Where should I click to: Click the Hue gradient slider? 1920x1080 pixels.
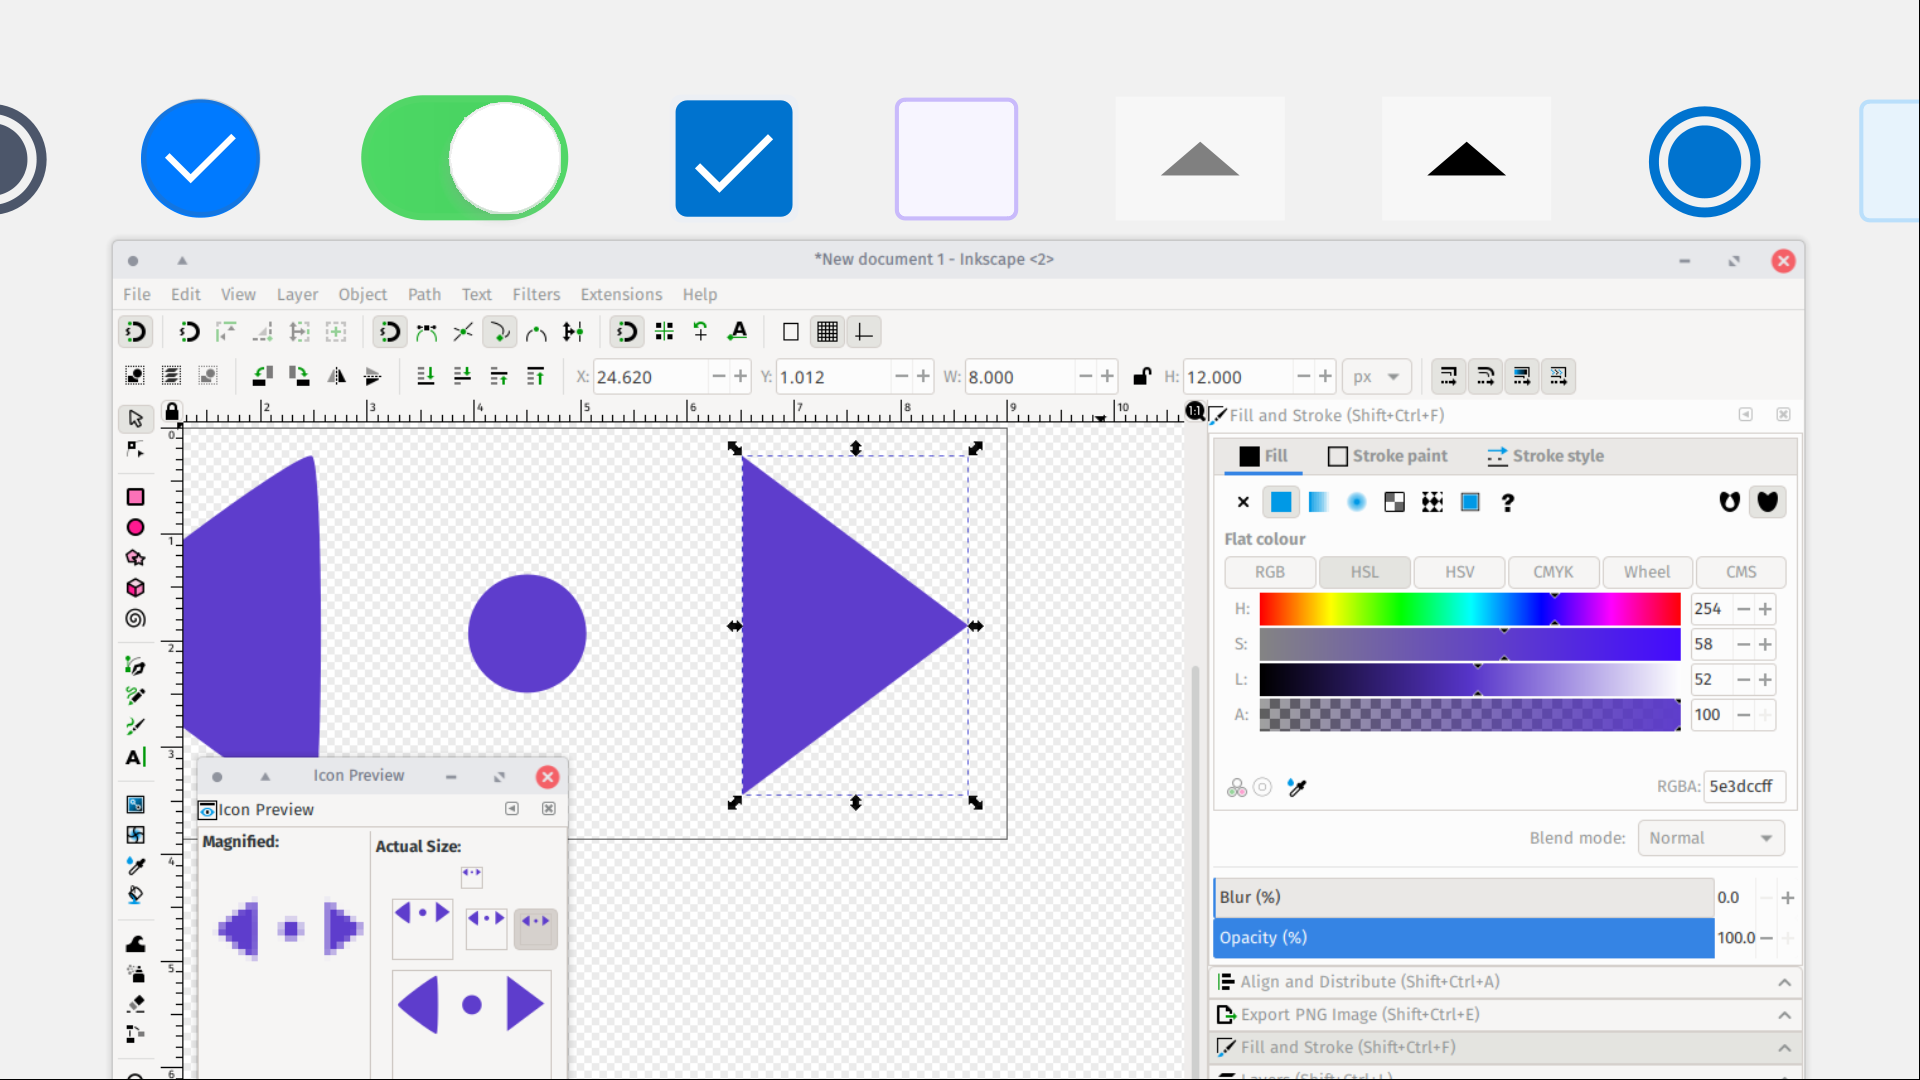point(1469,609)
